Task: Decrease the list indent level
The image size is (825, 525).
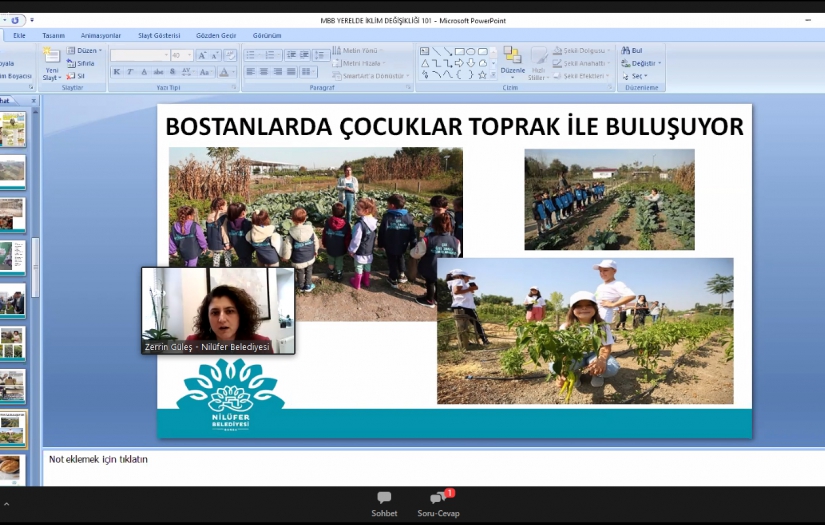Action: 291,55
